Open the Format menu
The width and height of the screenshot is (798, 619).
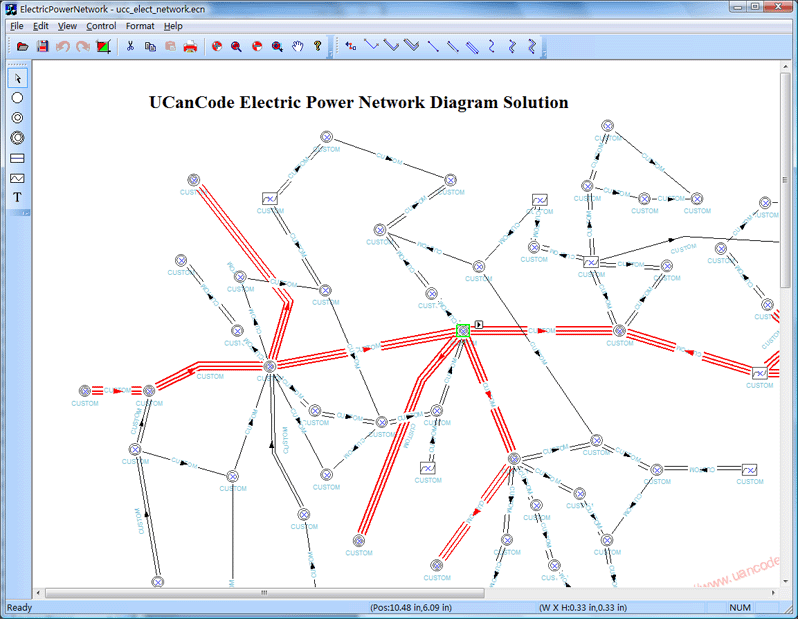point(140,26)
